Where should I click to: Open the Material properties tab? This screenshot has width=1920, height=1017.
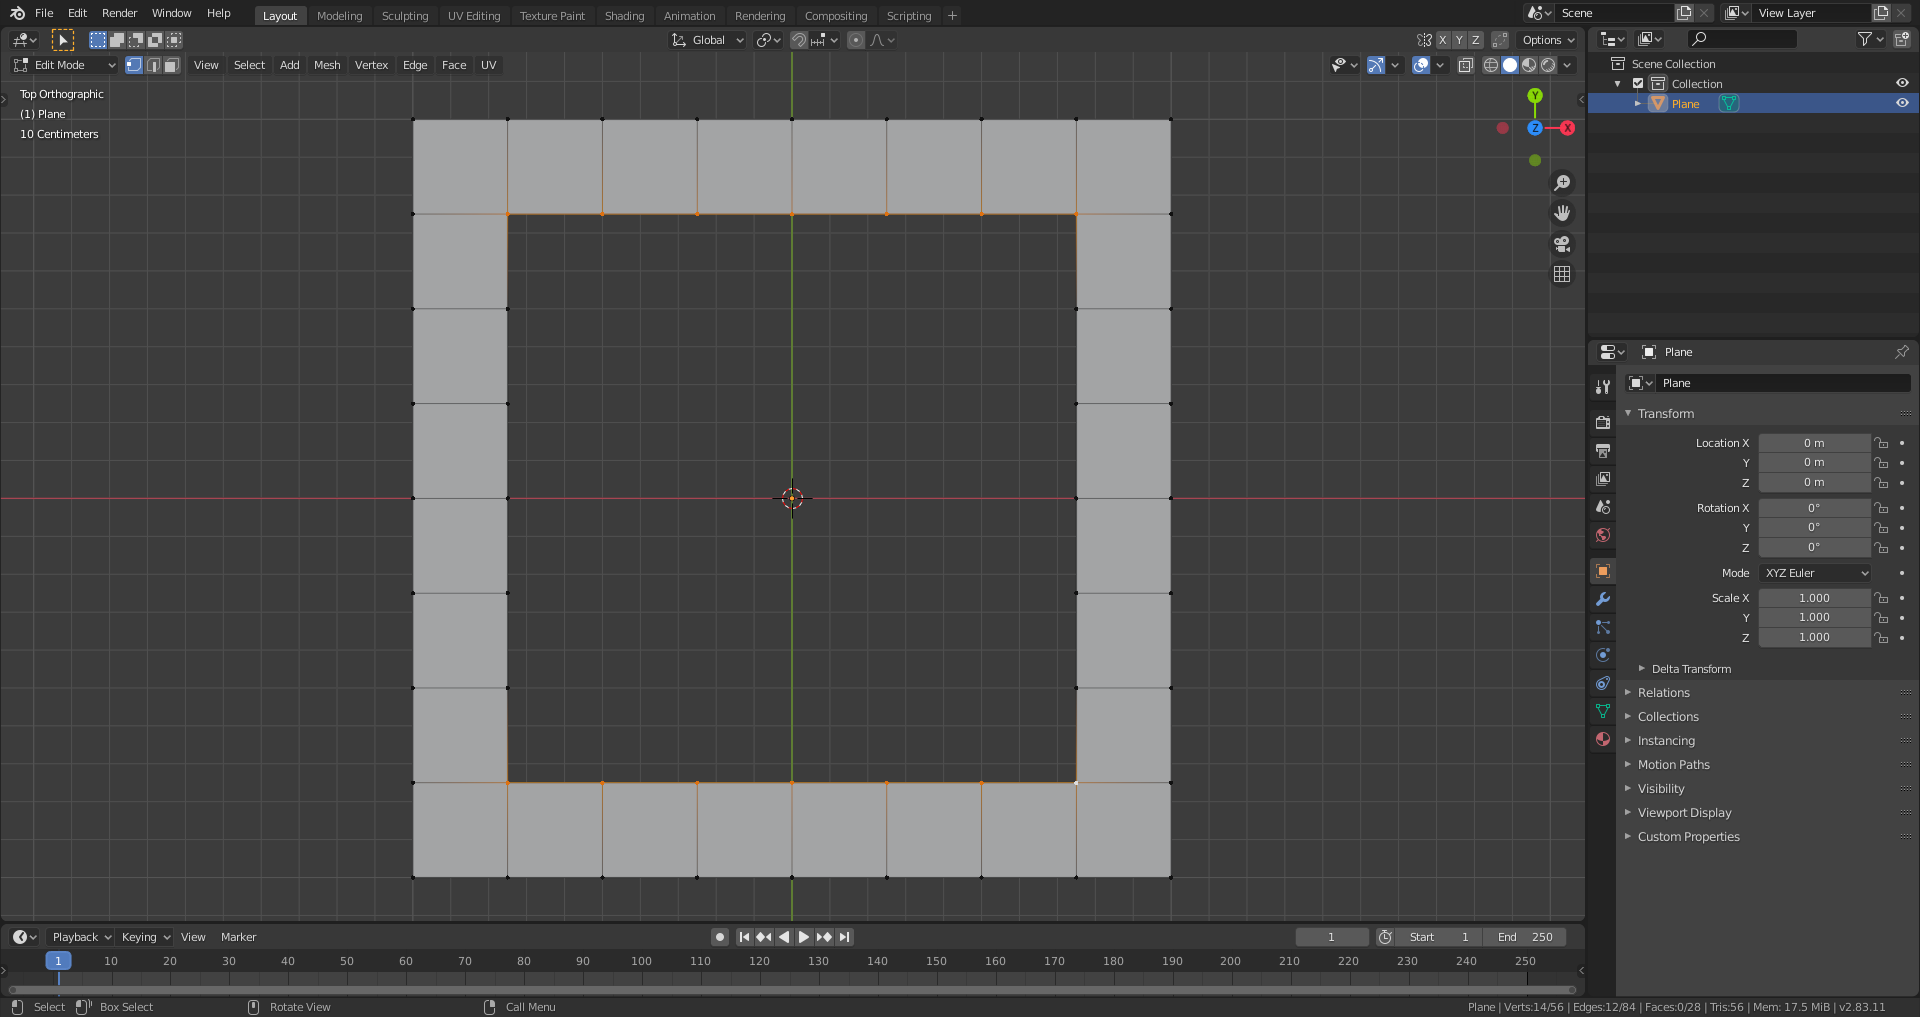click(x=1603, y=739)
